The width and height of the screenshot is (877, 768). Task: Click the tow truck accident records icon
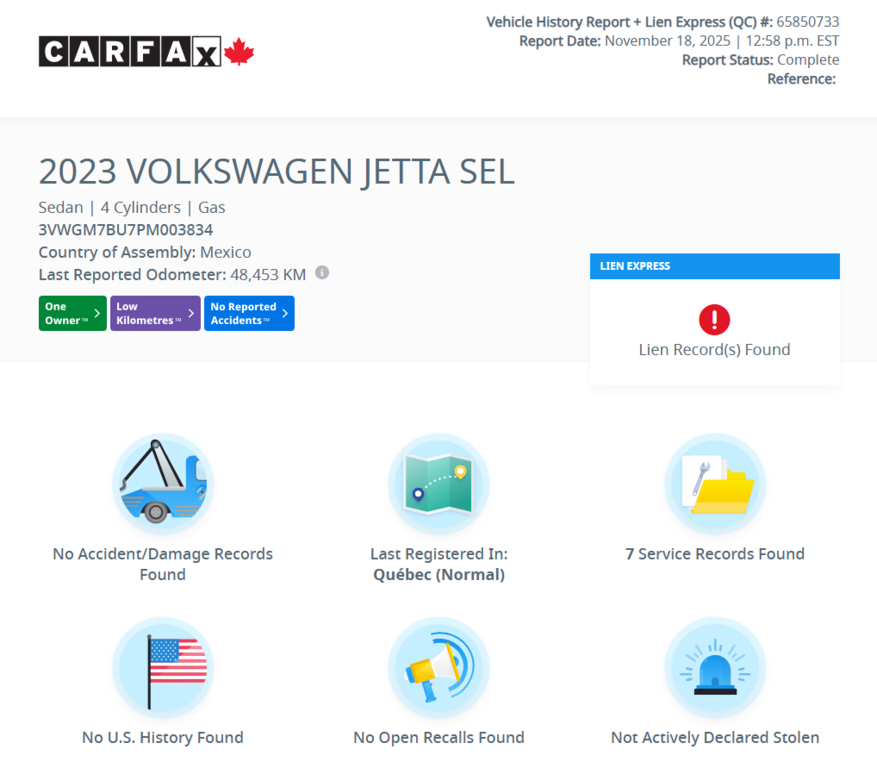[x=162, y=484]
